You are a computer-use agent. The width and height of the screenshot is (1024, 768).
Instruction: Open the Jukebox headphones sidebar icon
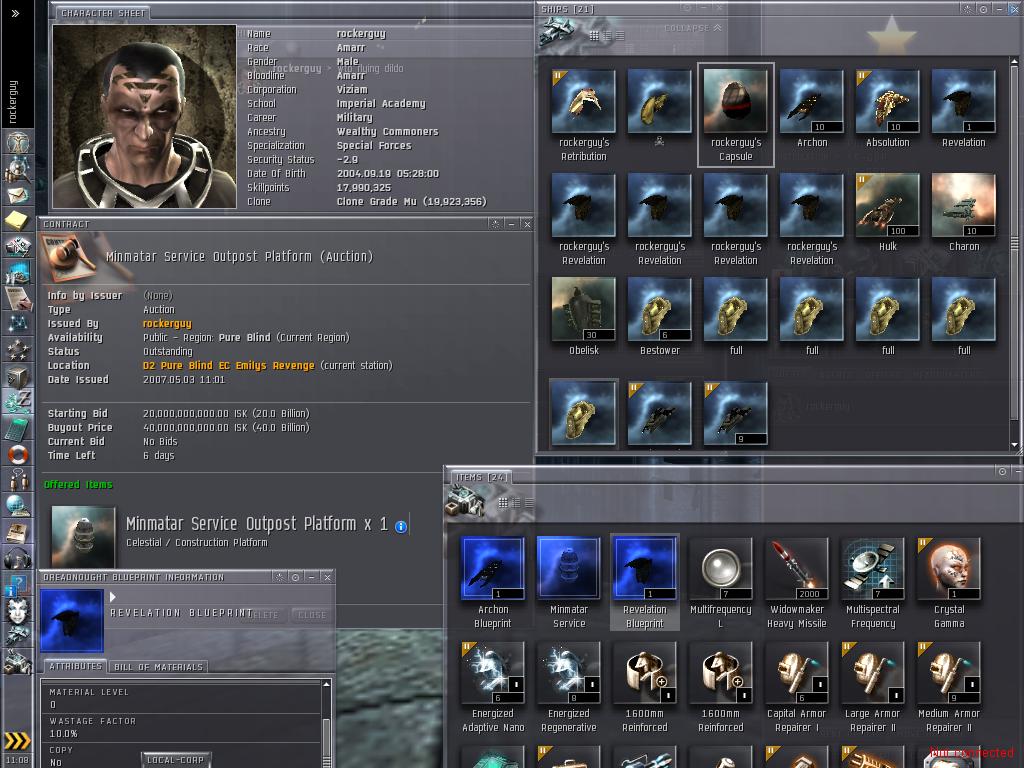[x=18, y=559]
